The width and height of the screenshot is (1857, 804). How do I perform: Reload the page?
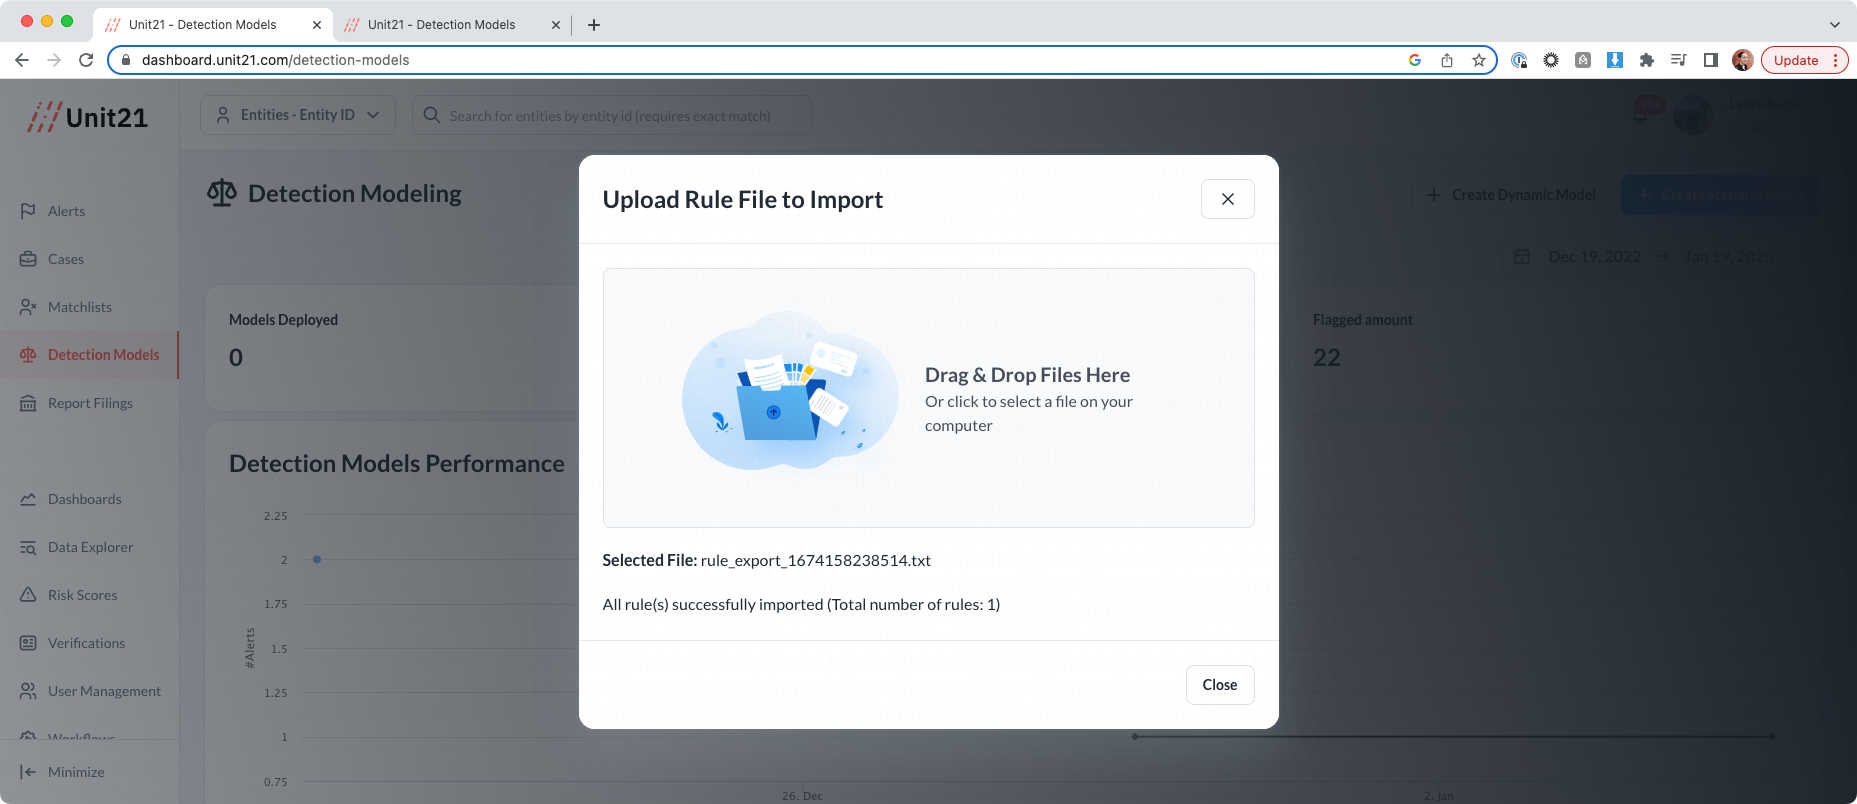tap(86, 60)
